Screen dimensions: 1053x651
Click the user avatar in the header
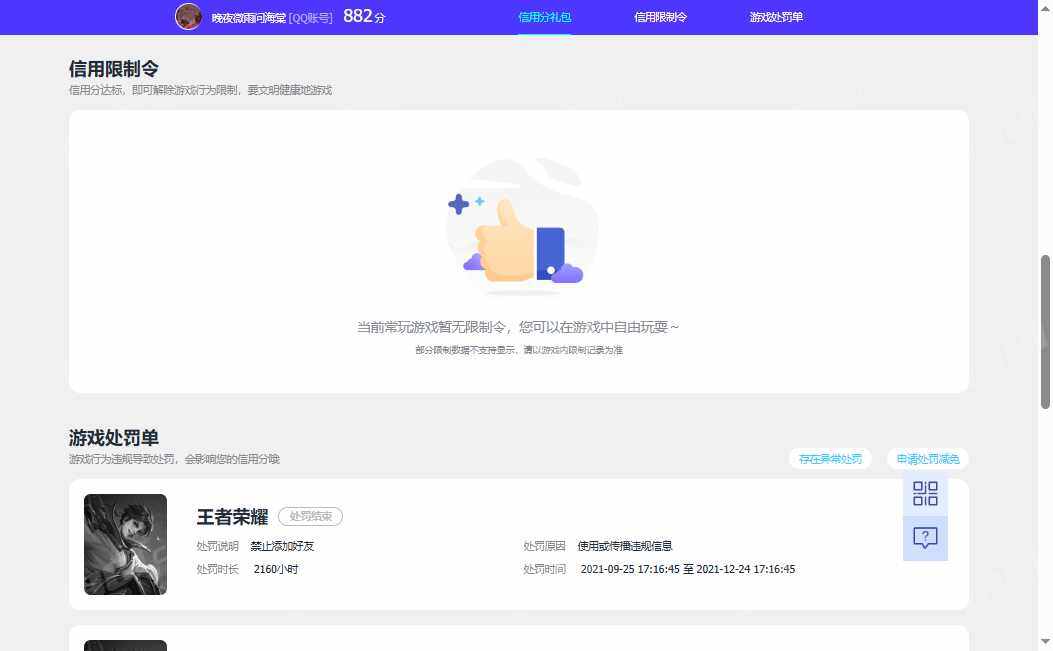click(x=188, y=16)
